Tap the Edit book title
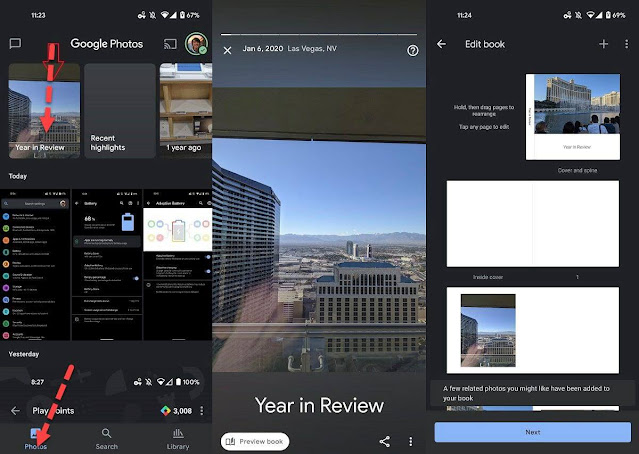Viewport: 639px width, 454px height. pyautogui.click(x=485, y=44)
